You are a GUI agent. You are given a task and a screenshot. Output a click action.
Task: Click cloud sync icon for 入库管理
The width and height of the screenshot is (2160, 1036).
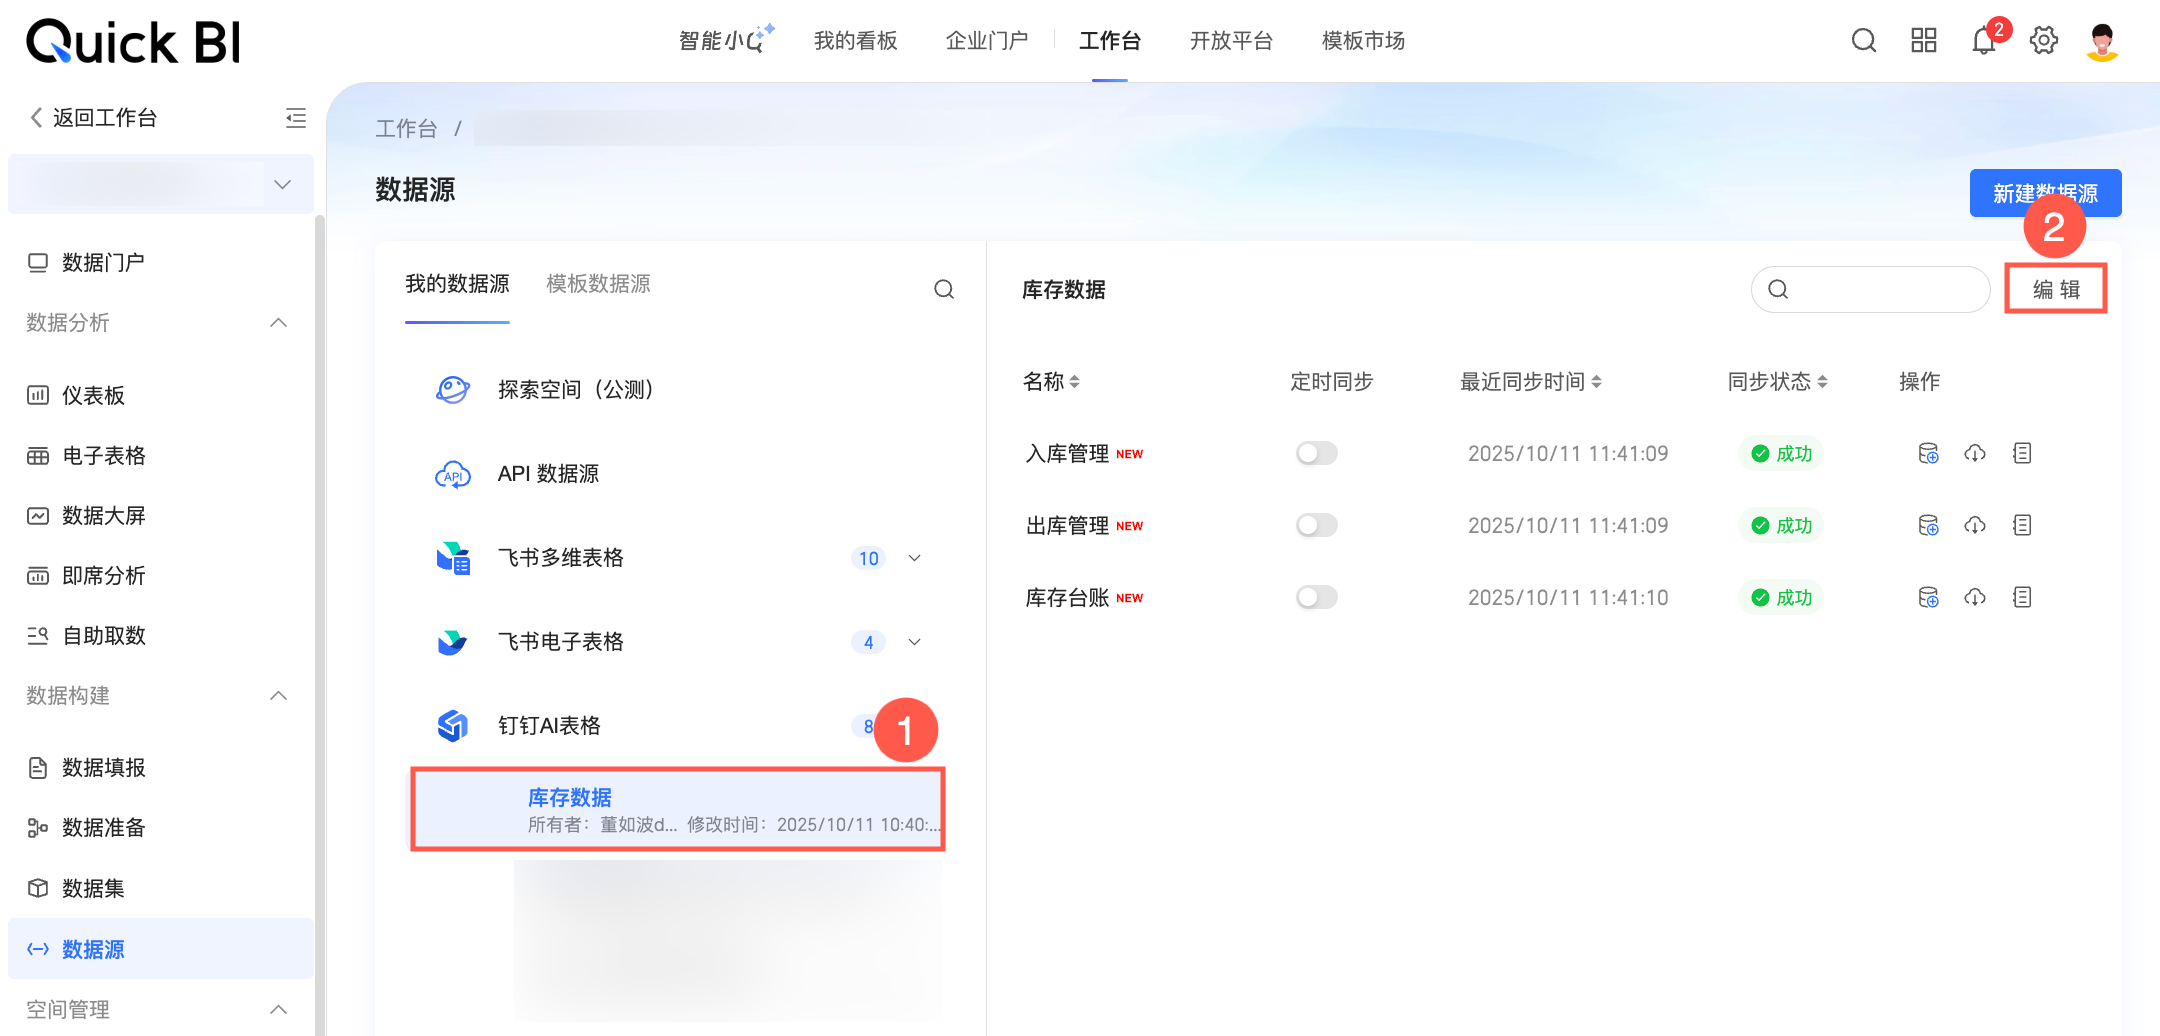(1975, 454)
